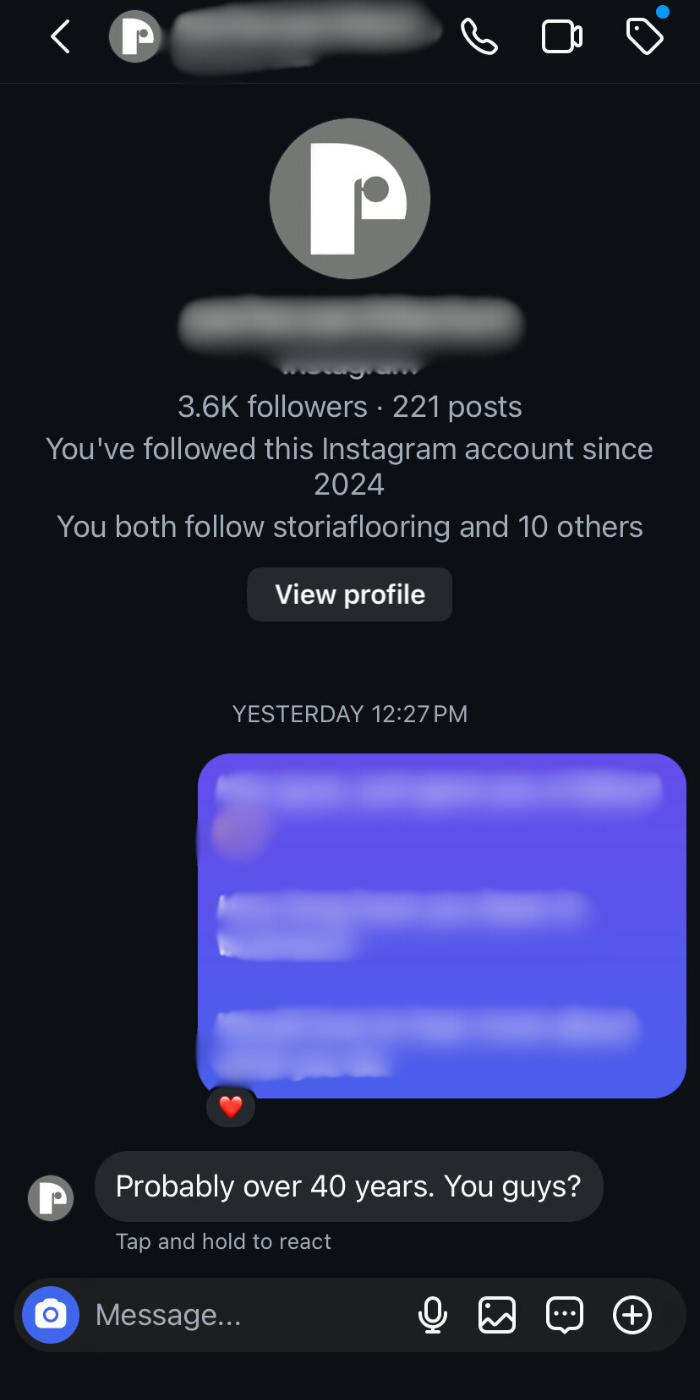Start a video call
This screenshot has width=700, height=1400.
[562, 37]
